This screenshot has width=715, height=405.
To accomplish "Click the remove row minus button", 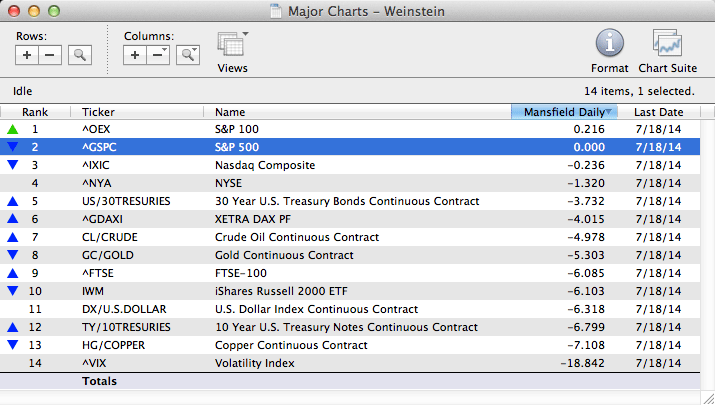I will pyautogui.click(x=51, y=55).
